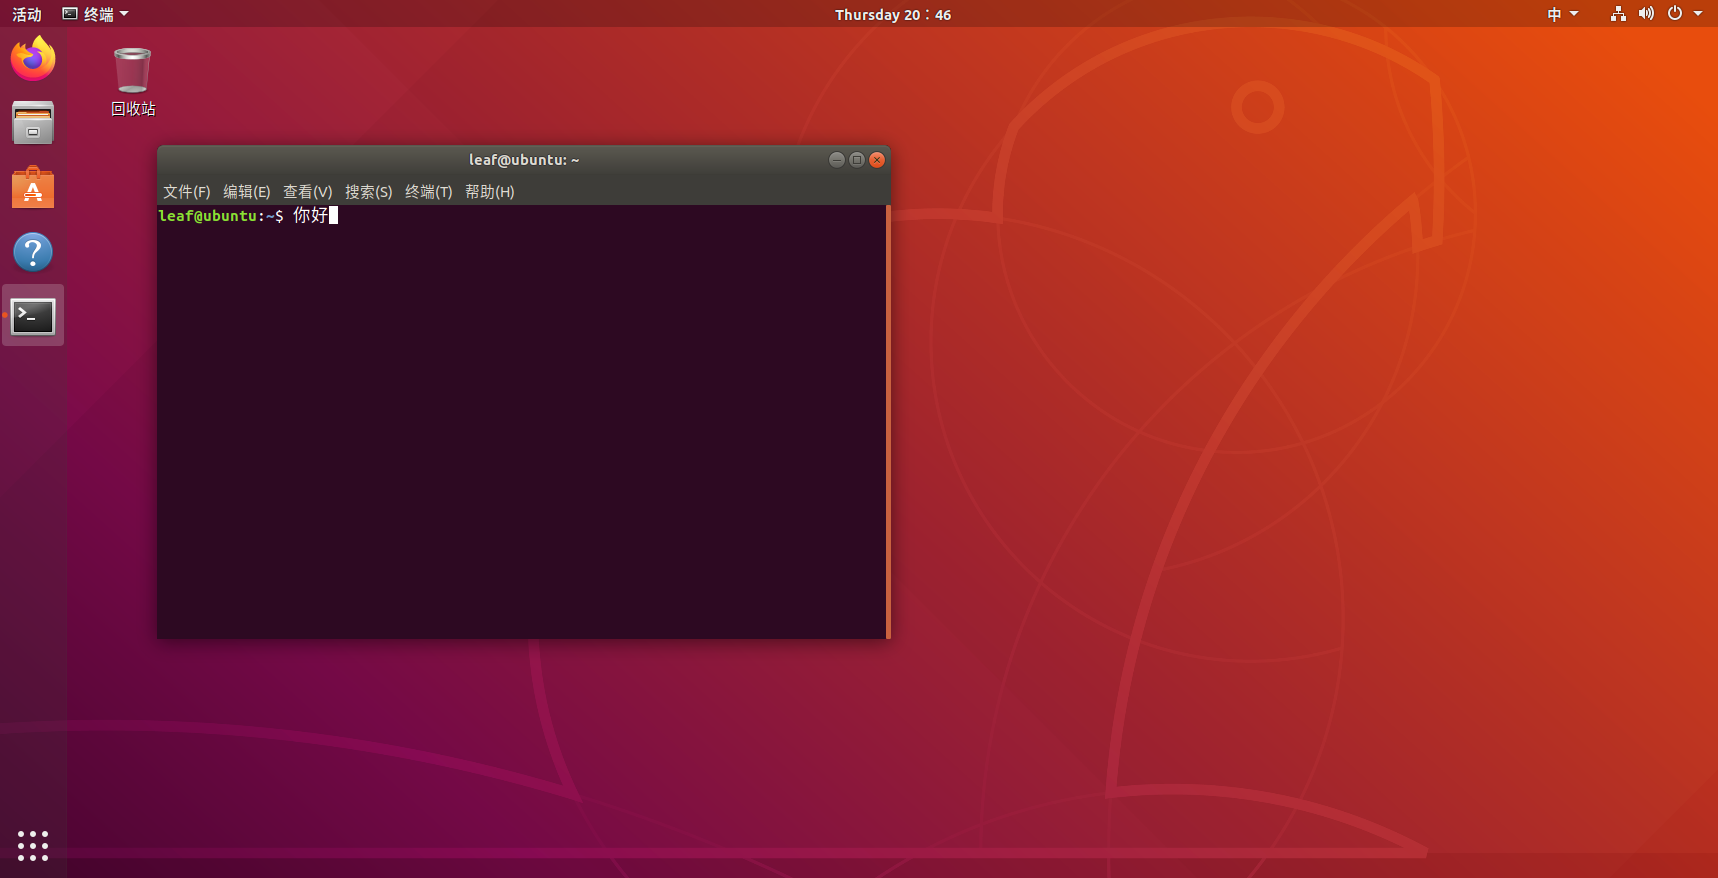This screenshot has height=878, width=1718.
Task: Minimize the terminal window
Action: click(837, 160)
